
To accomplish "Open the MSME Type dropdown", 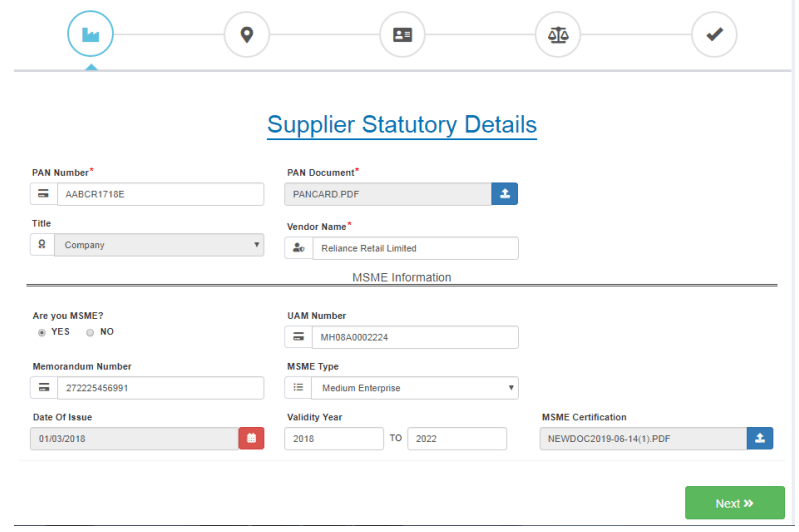I will [415, 388].
